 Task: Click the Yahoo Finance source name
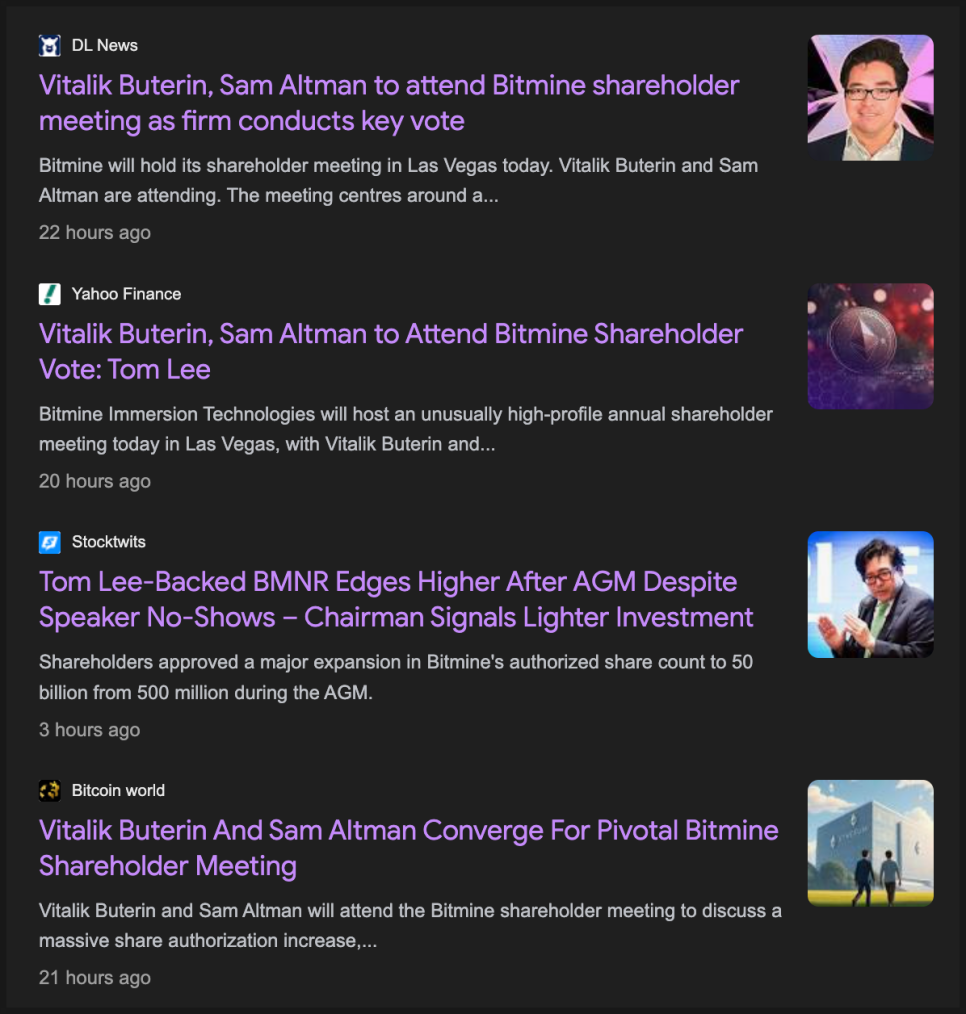126,294
